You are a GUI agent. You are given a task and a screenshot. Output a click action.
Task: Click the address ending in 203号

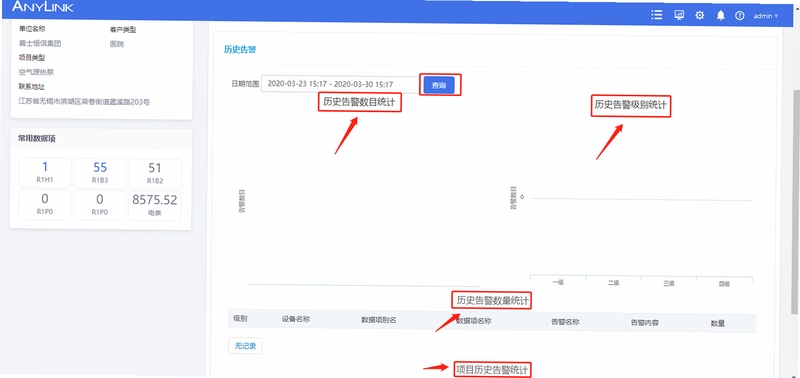point(84,102)
